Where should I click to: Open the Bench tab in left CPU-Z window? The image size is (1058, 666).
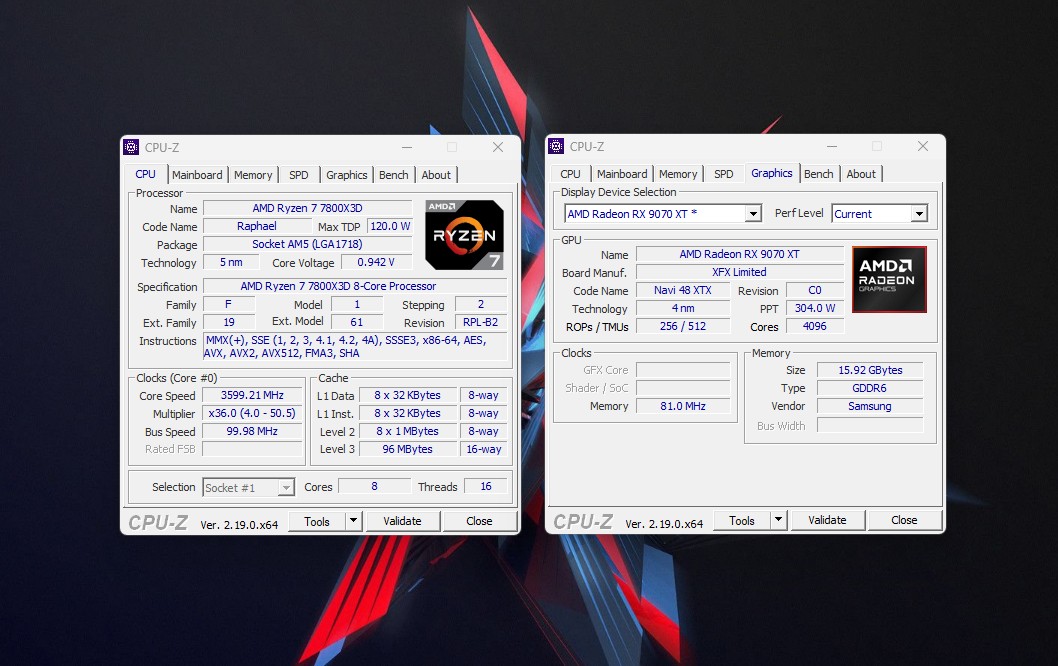[393, 175]
